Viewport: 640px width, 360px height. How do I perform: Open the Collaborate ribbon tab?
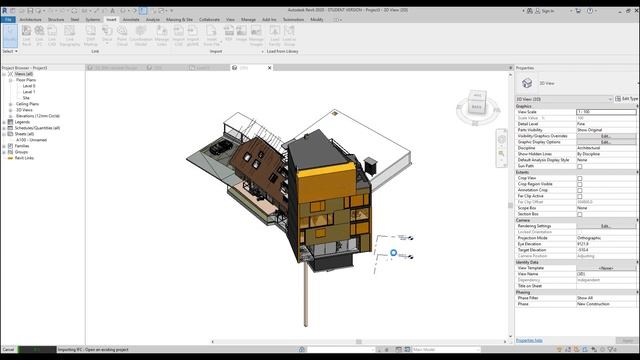[x=209, y=20]
